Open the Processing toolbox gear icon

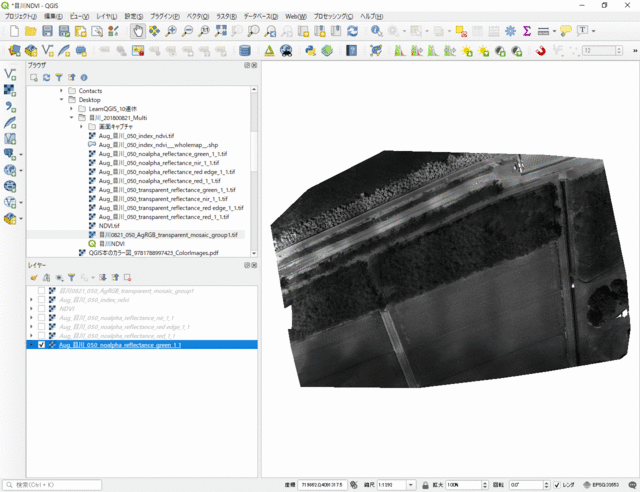point(510,31)
